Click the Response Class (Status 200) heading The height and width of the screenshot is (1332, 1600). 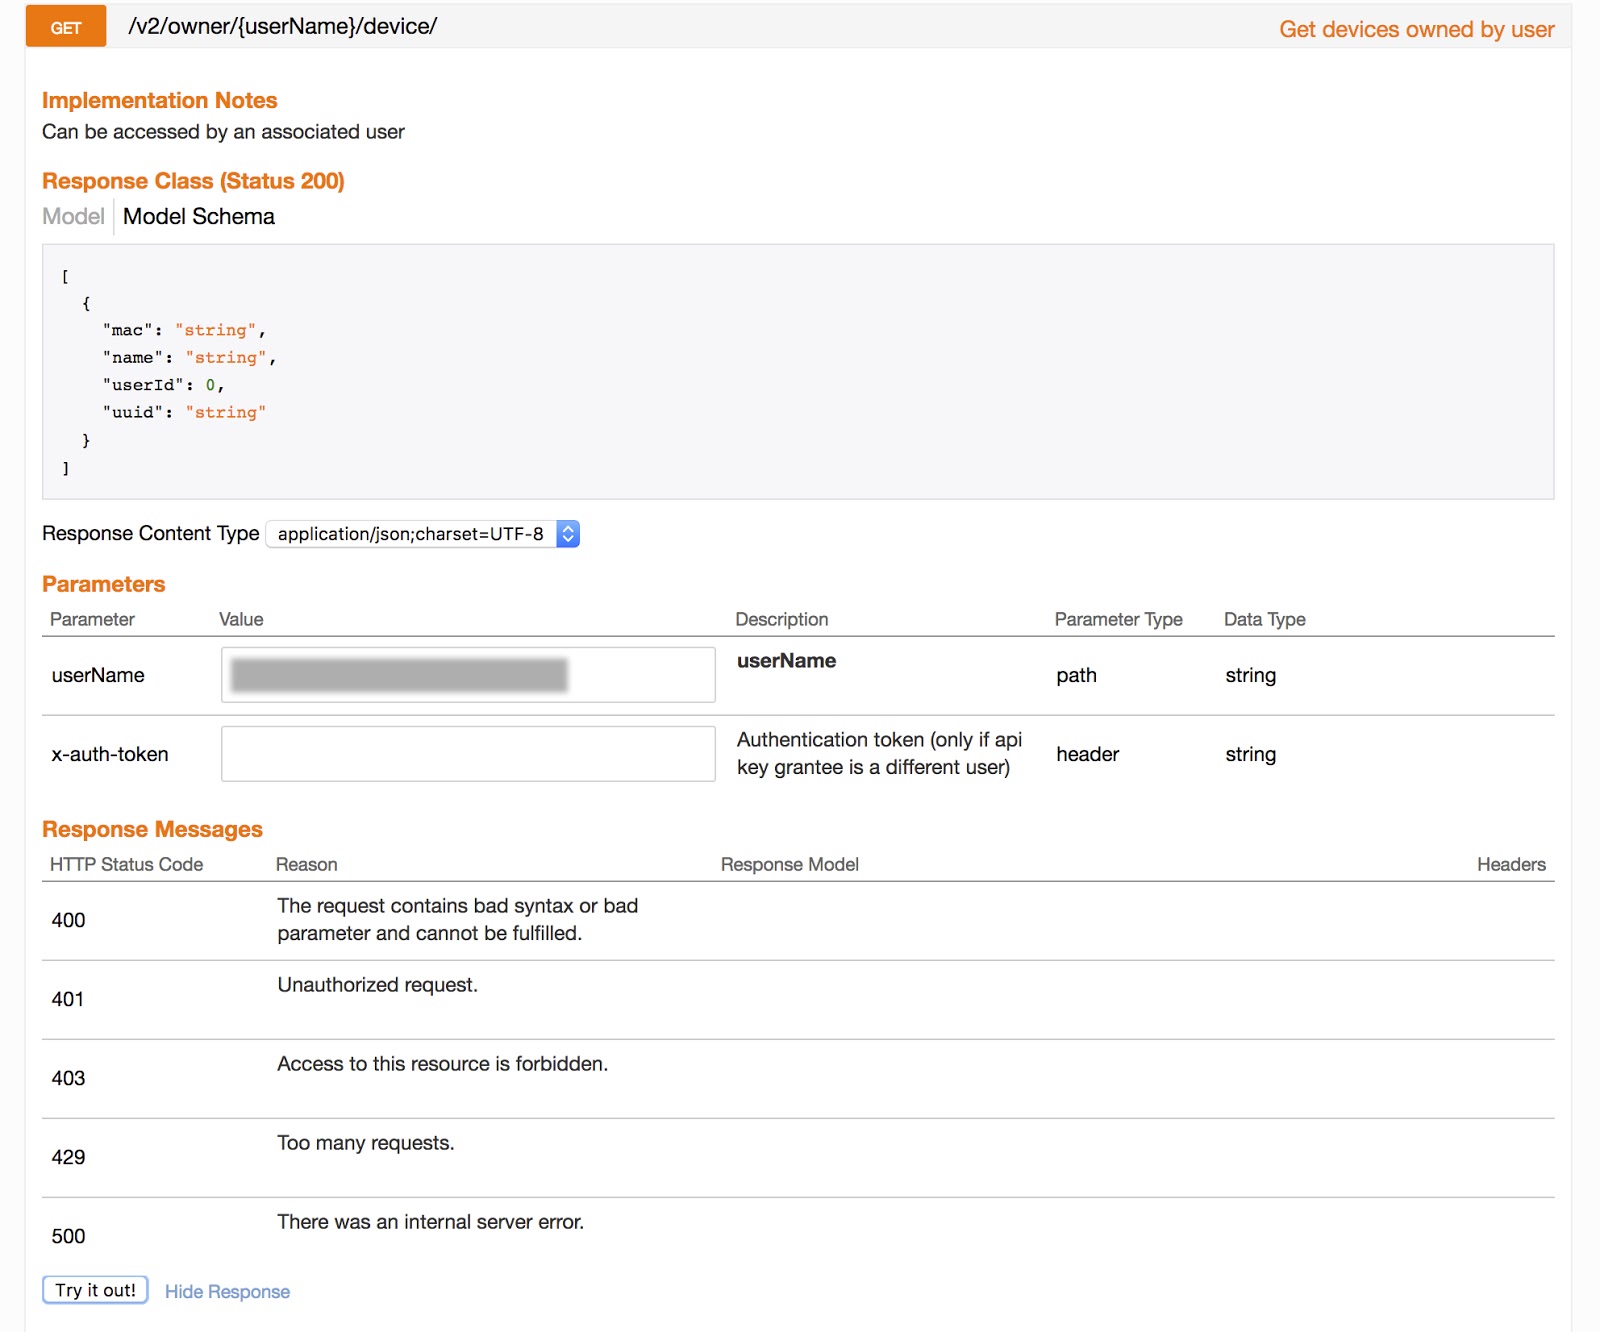[x=193, y=181]
